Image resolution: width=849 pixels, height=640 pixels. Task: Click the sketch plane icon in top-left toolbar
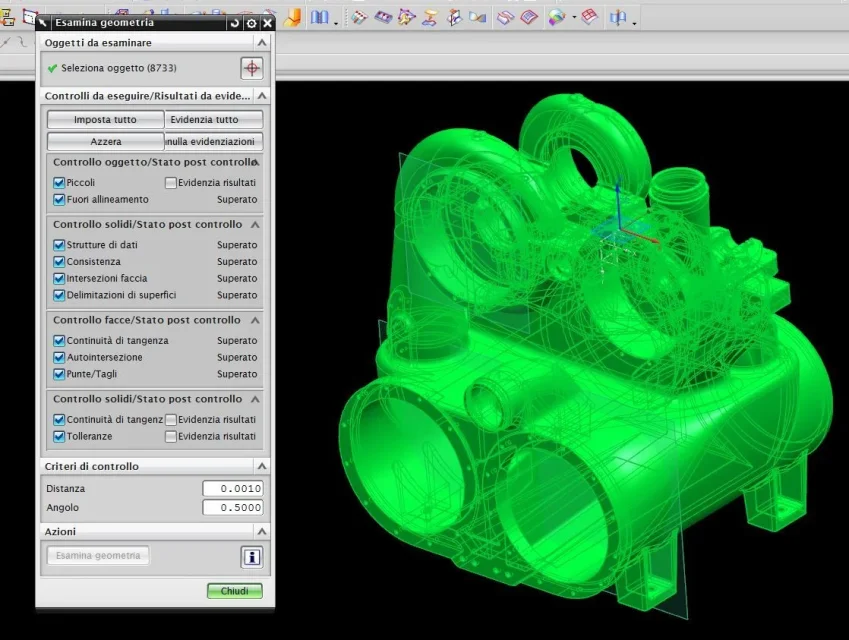pyautogui.click(x=29, y=17)
